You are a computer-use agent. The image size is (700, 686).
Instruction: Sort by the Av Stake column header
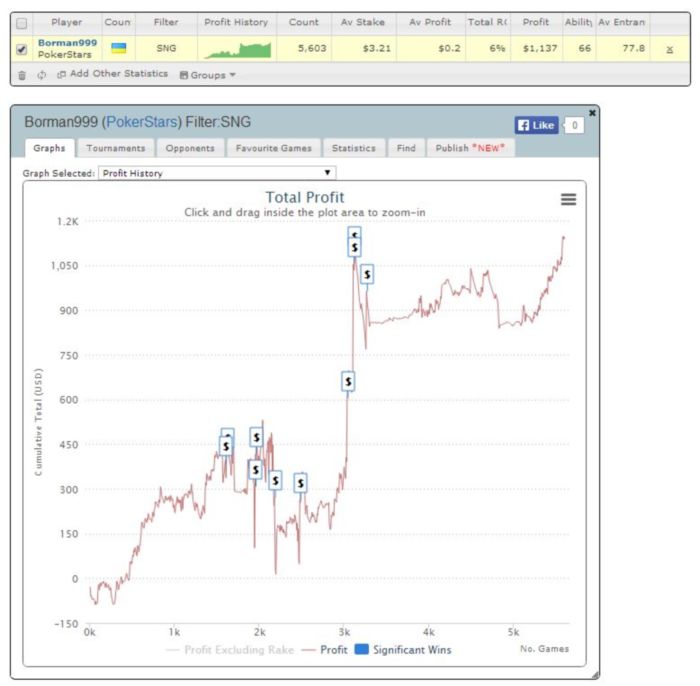[x=363, y=22]
